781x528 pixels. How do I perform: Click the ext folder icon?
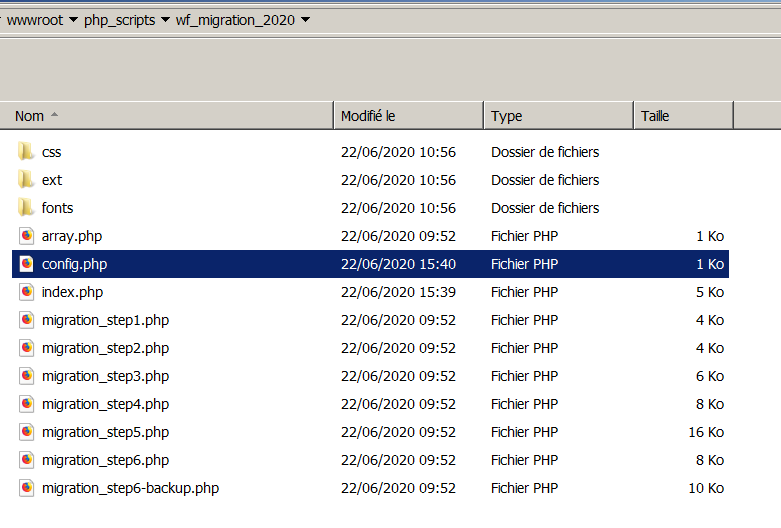point(26,180)
